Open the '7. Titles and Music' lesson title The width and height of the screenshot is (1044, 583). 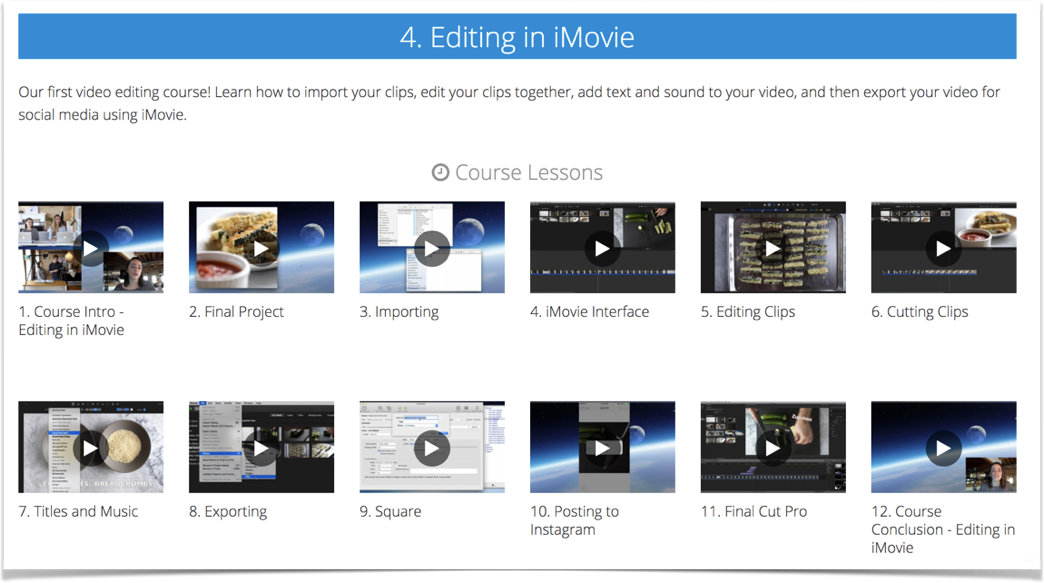click(78, 512)
